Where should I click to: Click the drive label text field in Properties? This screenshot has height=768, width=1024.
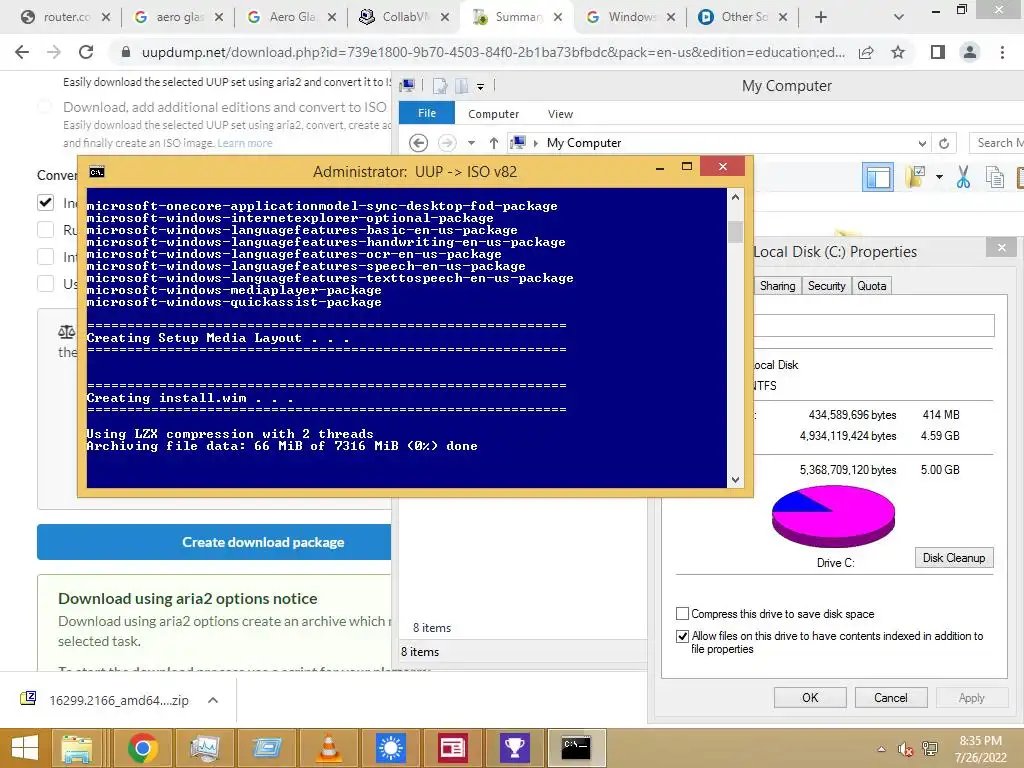pyautogui.click(x=873, y=325)
